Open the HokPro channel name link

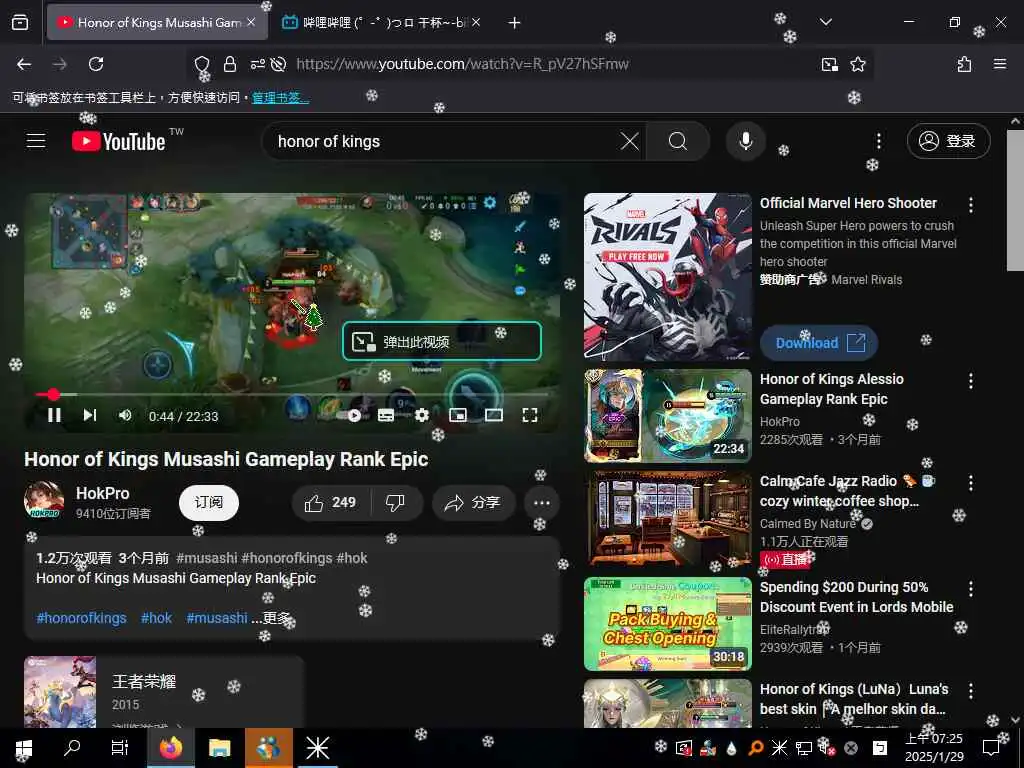103,494
